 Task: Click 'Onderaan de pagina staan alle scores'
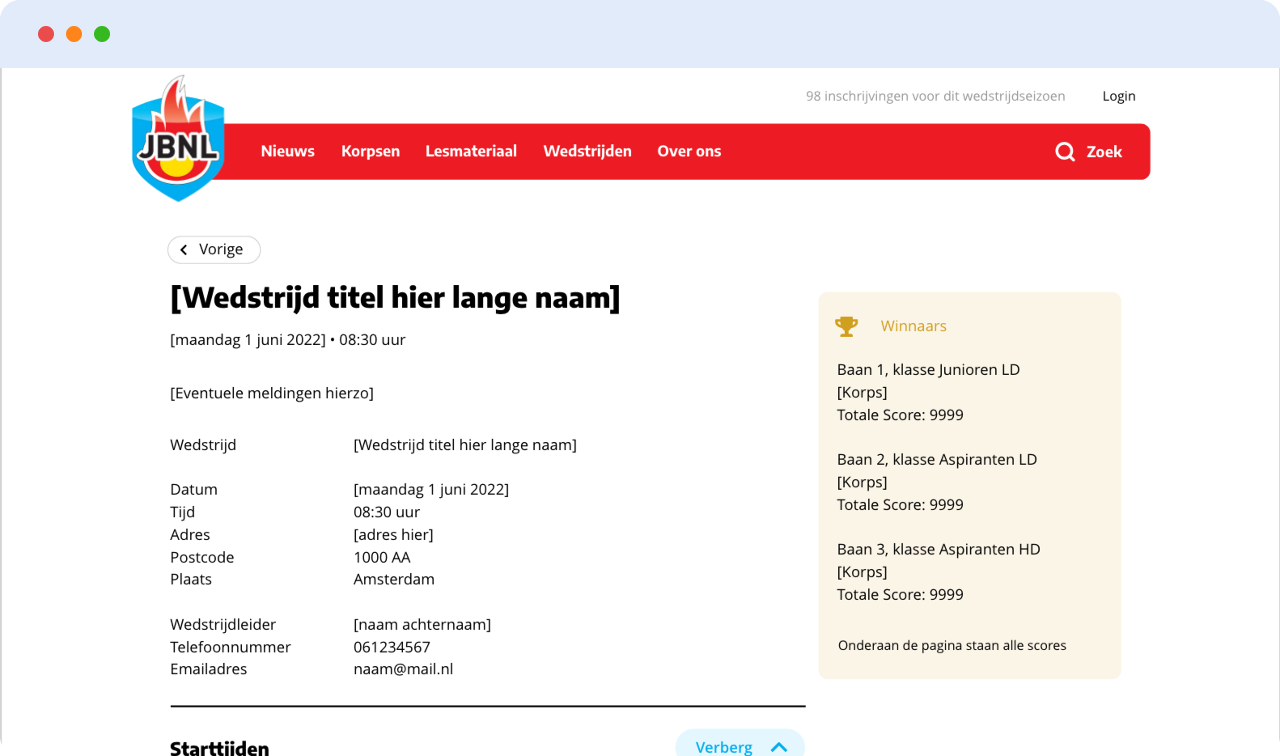click(x=952, y=646)
